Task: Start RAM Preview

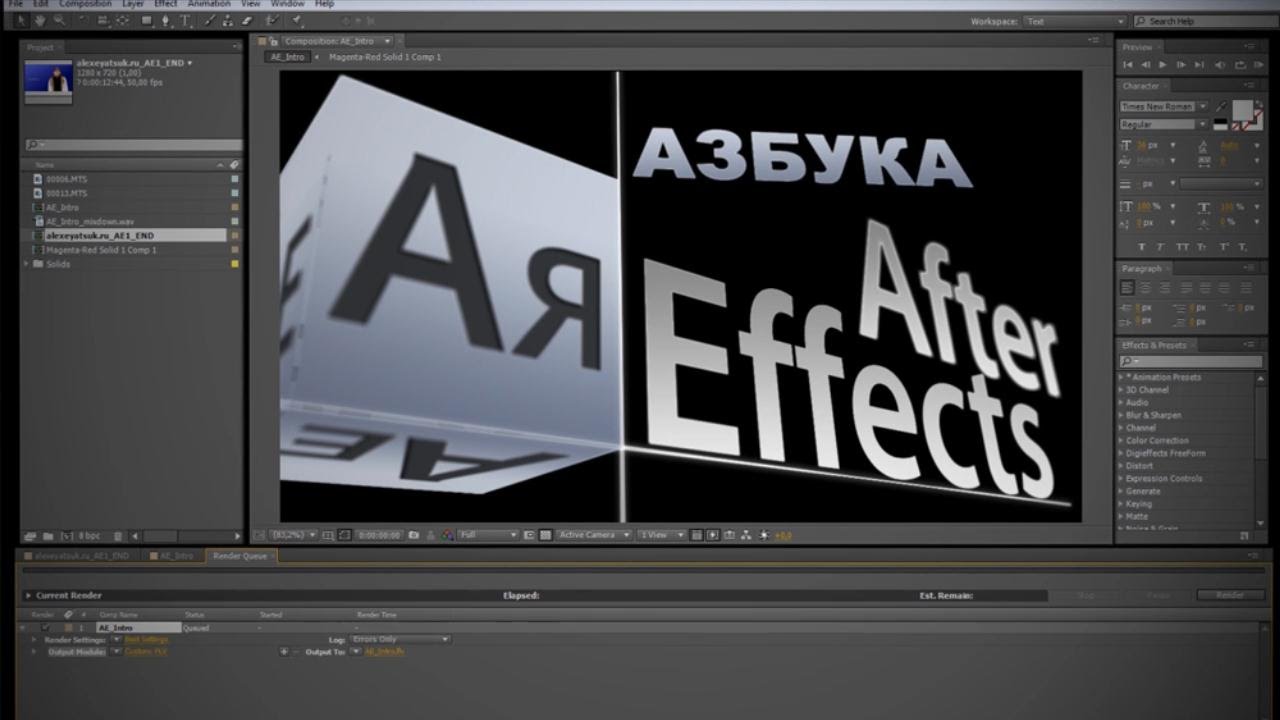Action: tap(1259, 65)
